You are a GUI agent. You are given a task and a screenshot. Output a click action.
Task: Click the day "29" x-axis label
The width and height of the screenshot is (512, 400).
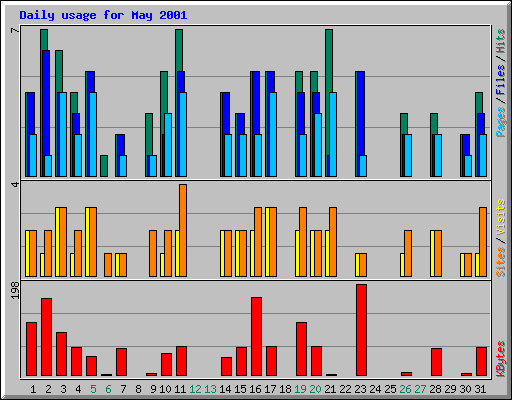(x=450, y=389)
